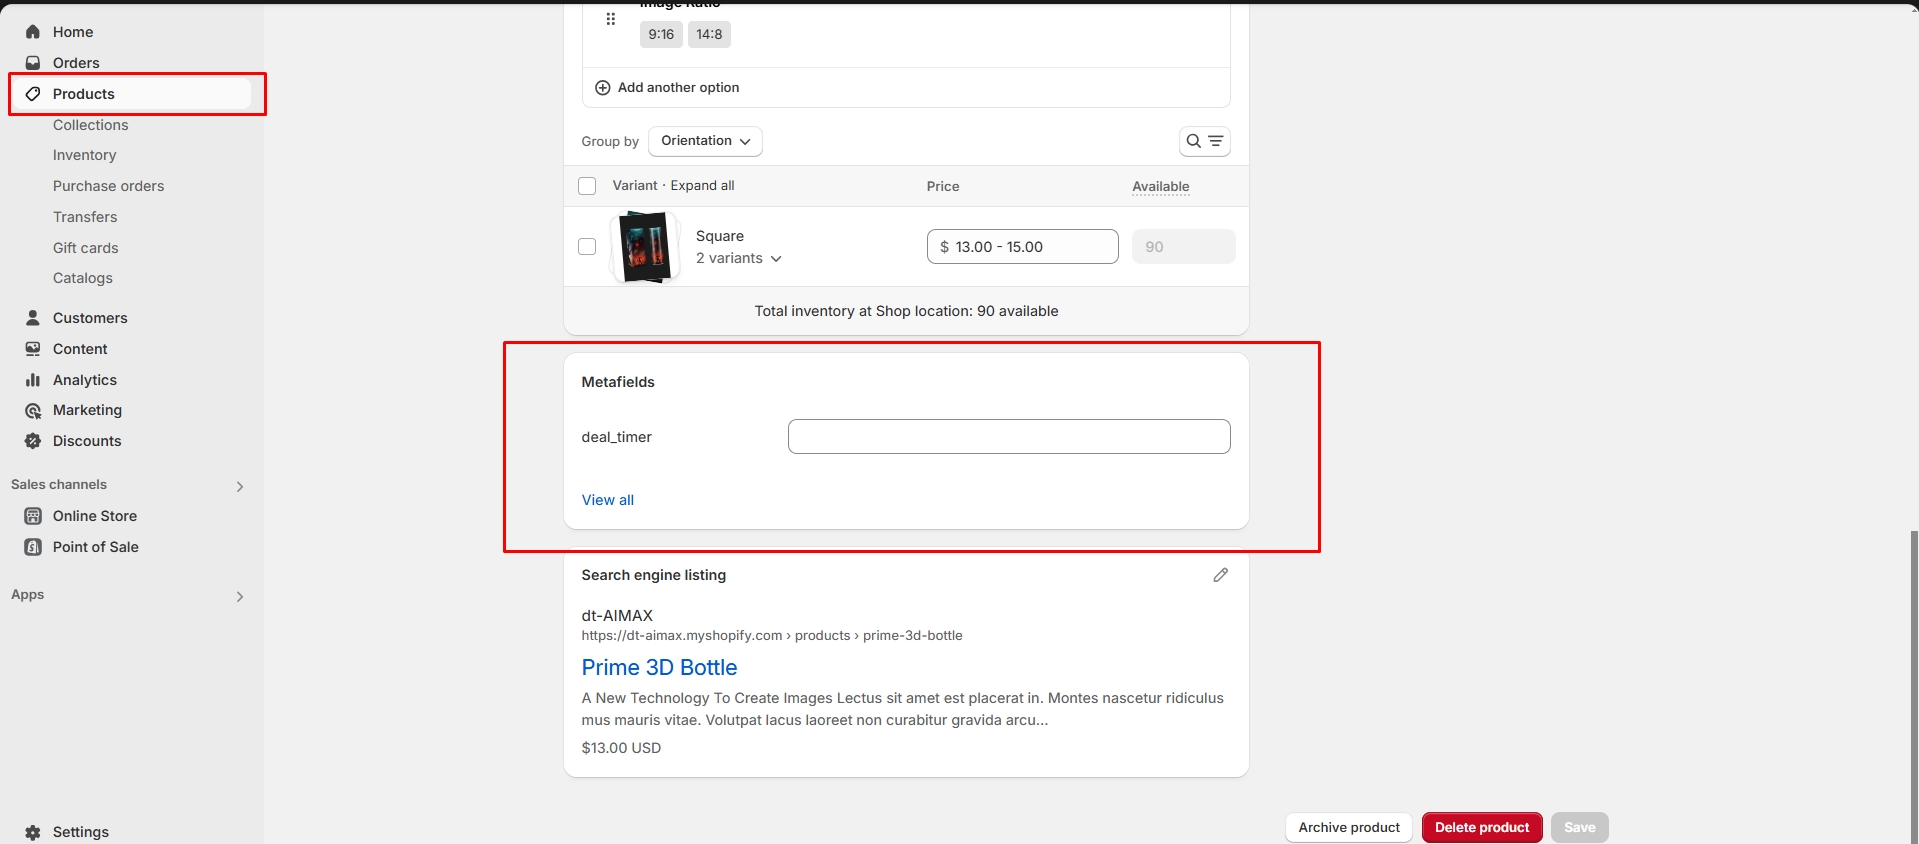Check the Square variant checkbox
This screenshot has width=1919, height=844.
coord(587,247)
